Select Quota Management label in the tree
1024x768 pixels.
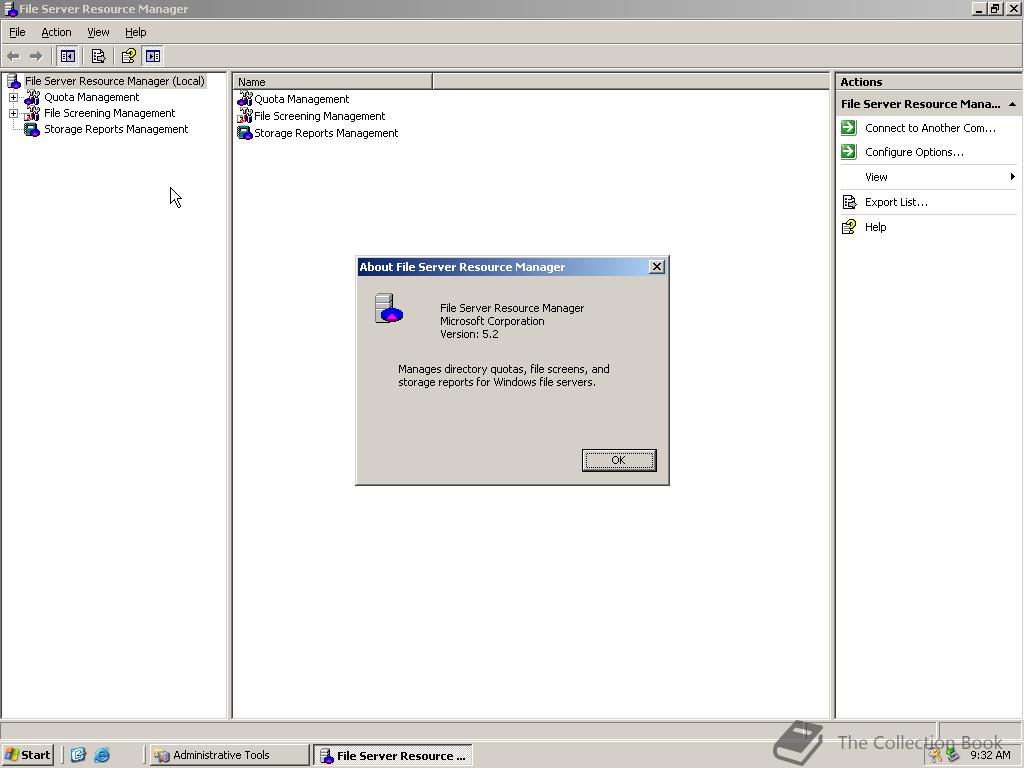(x=91, y=97)
